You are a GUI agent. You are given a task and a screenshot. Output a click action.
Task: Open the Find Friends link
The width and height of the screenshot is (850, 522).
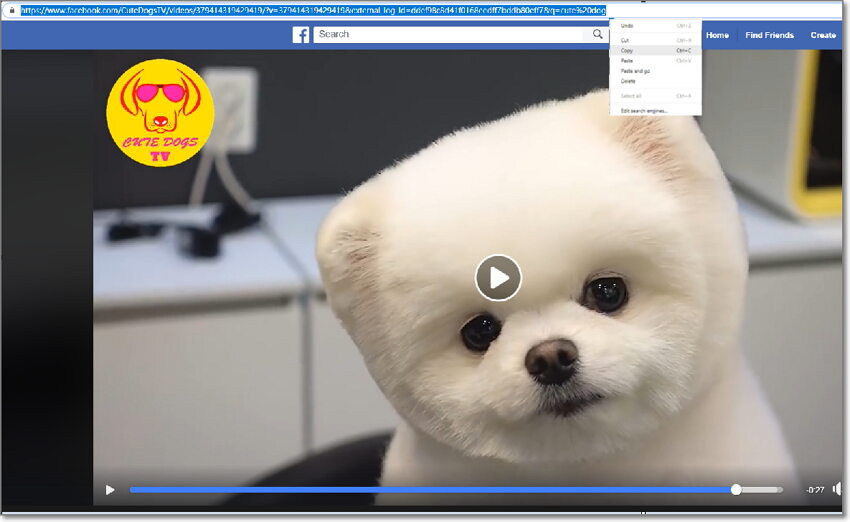tap(769, 35)
